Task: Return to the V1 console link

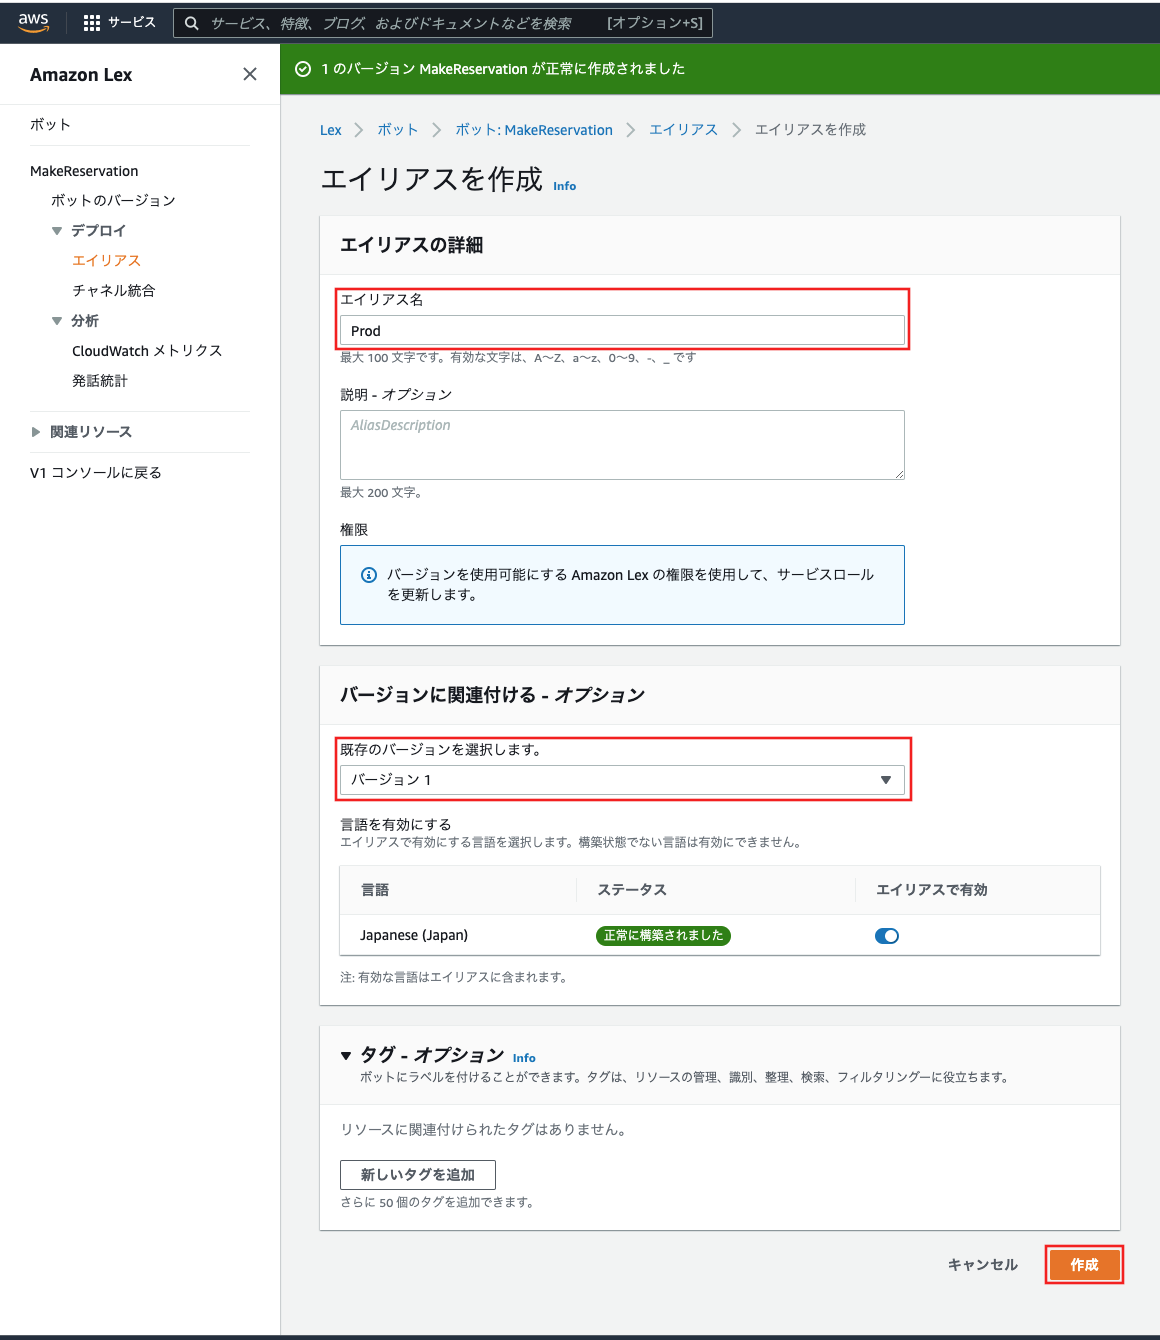Action: point(96,473)
